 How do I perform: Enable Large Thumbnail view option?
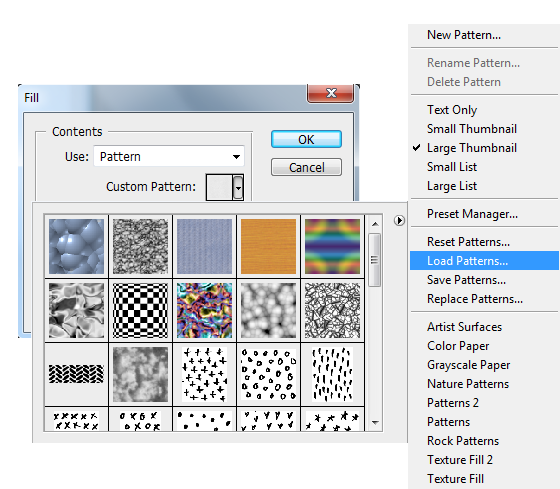click(471, 148)
